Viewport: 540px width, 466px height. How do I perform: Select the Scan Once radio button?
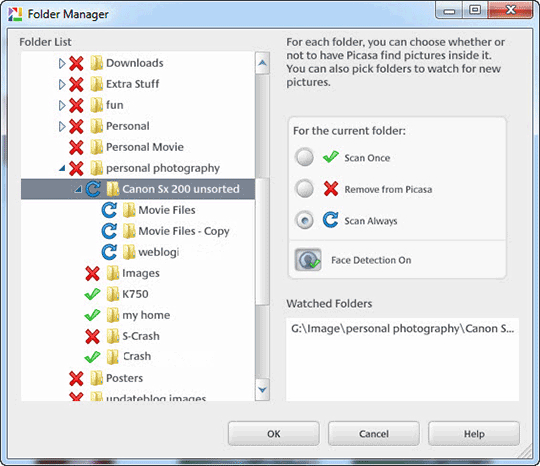pyautogui.click(x=304, y=157)
